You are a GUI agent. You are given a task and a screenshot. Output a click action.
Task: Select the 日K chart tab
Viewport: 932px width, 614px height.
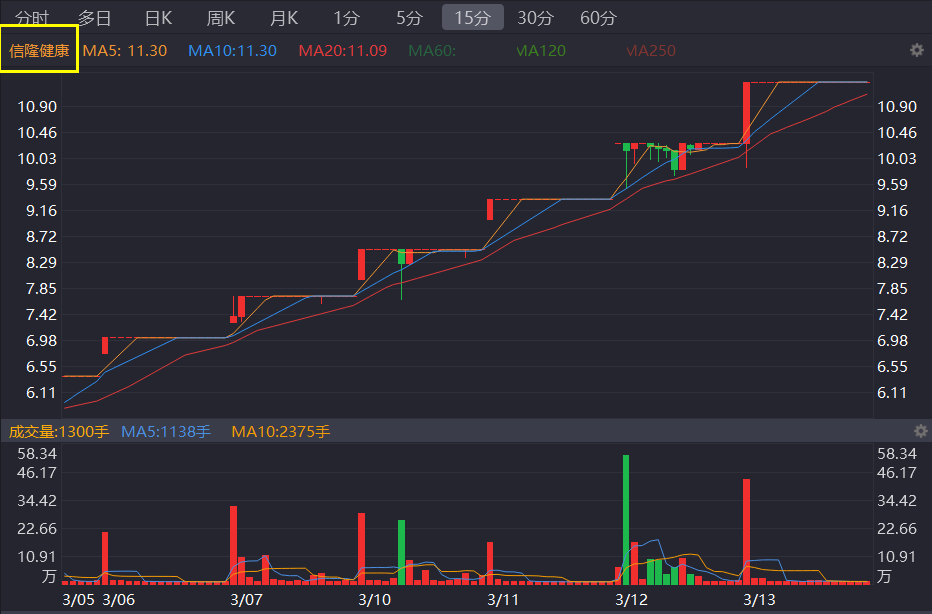coord(158,18)
